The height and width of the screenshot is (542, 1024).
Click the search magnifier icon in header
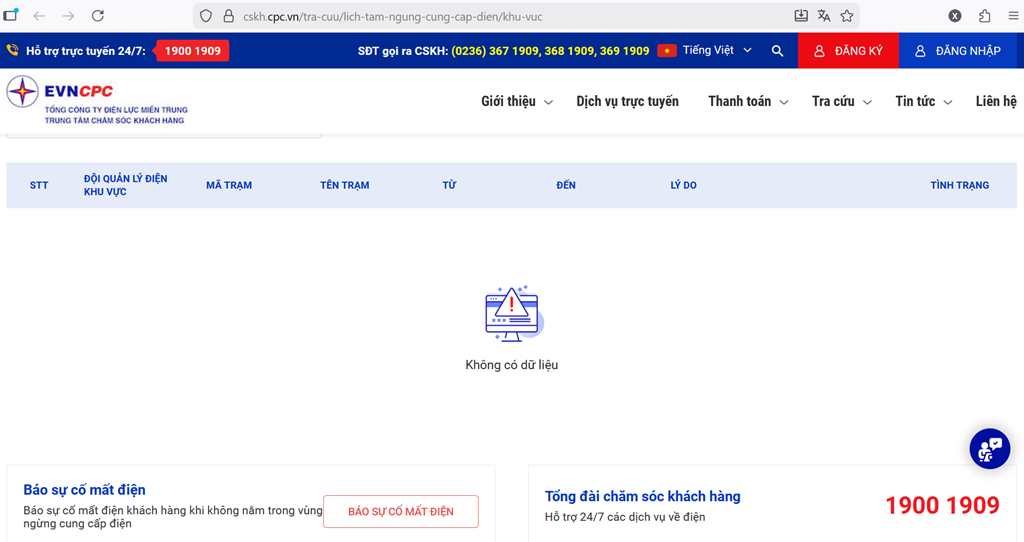coord(777,51)
